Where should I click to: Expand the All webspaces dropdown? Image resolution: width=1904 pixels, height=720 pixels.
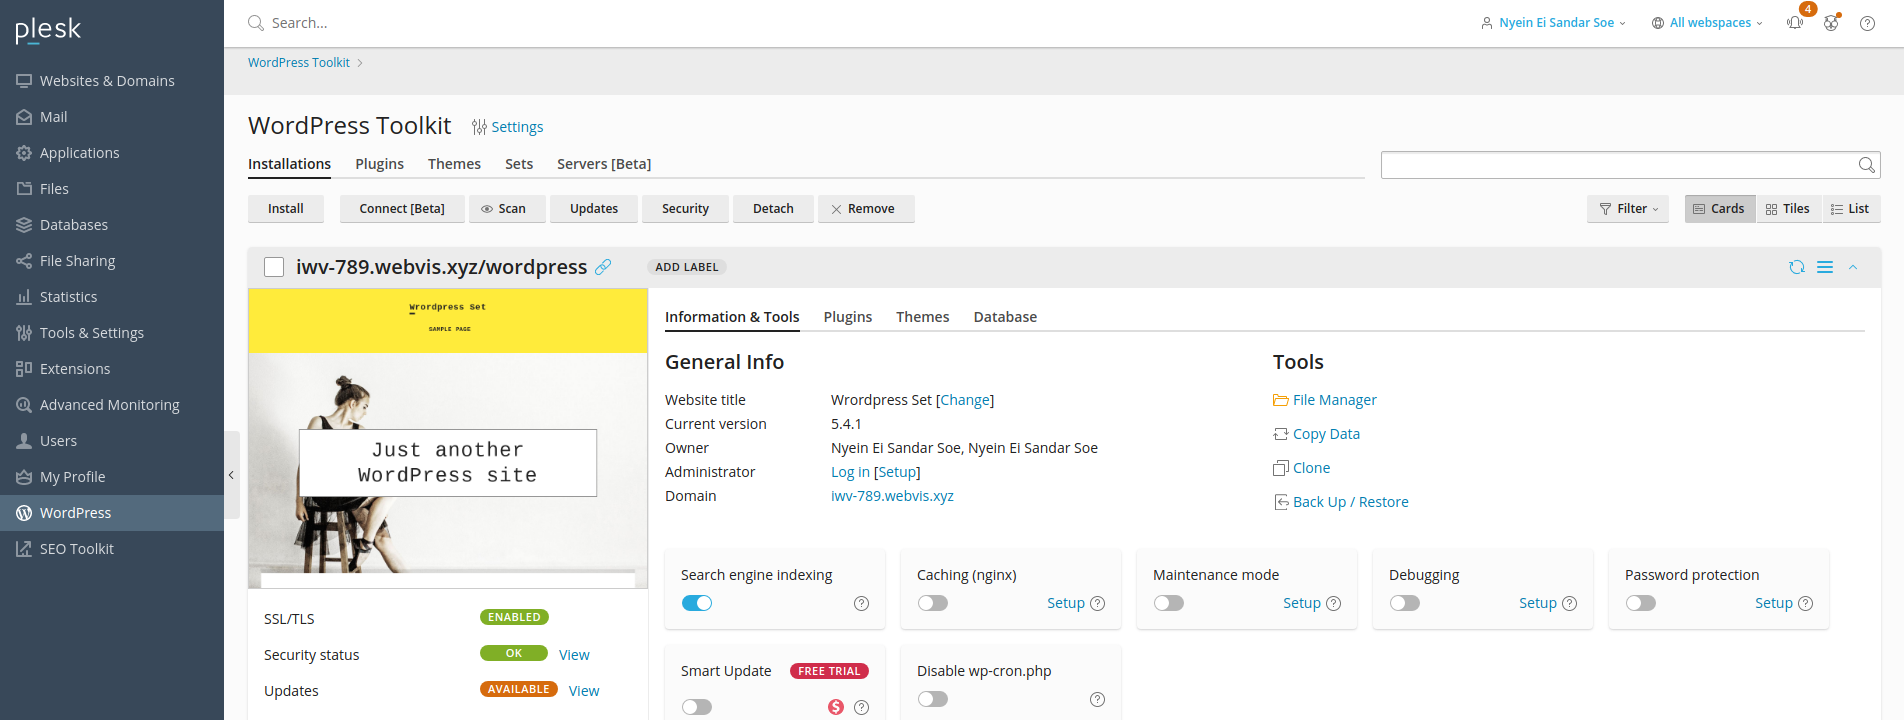point(1708,23)
